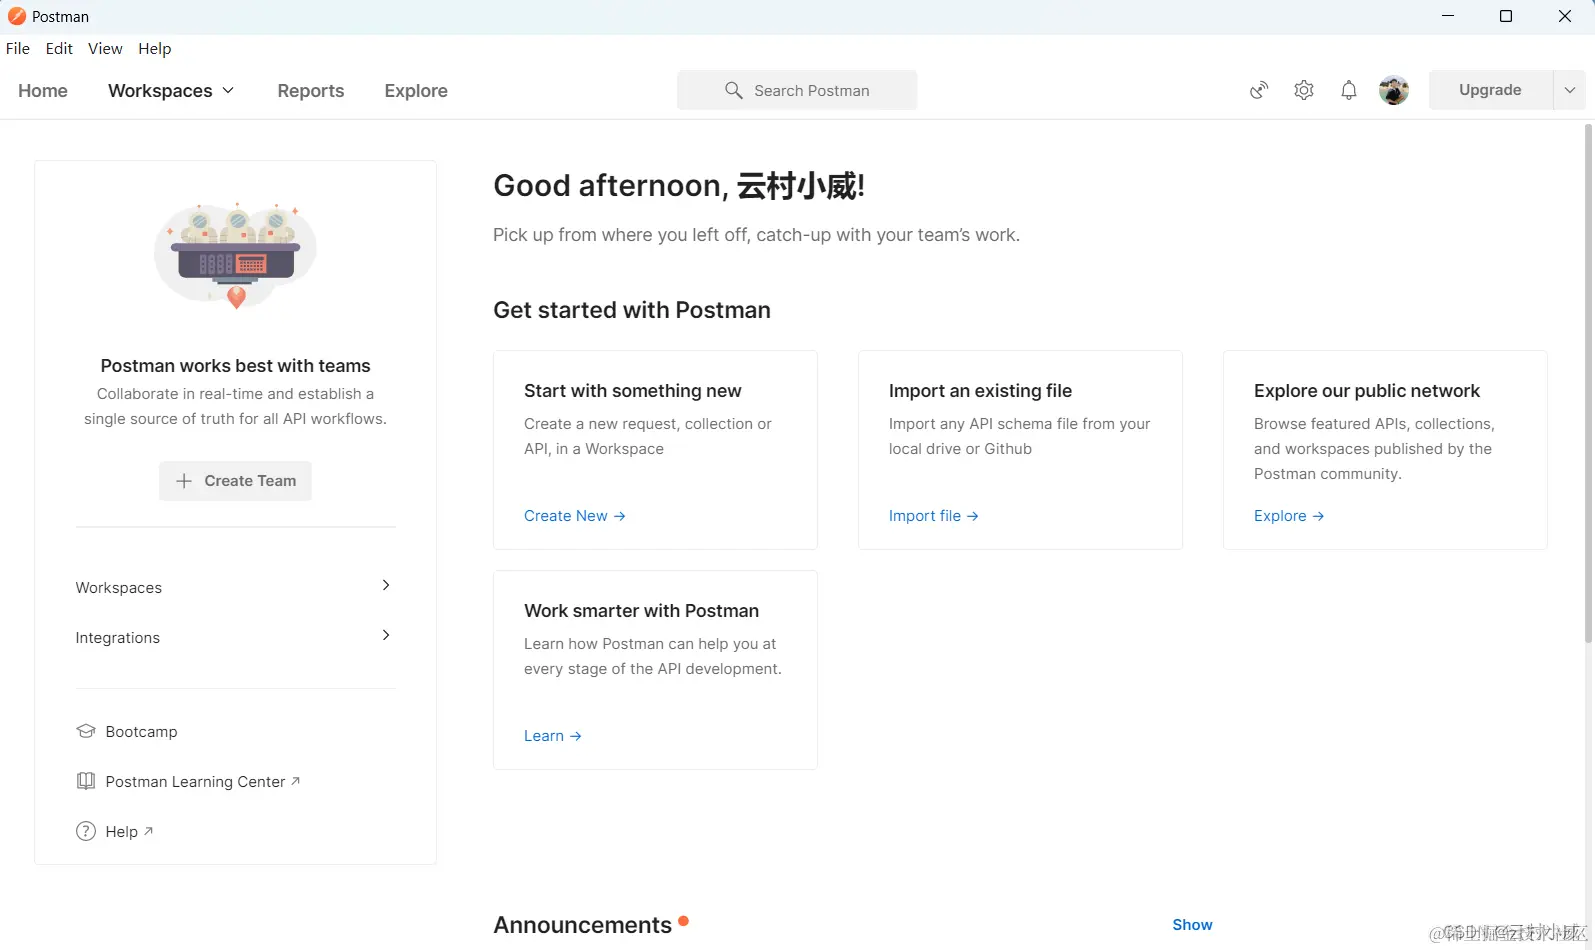The image size is (1595, 950).
Task: Expand the Workspaces dropdown chevron
Action: [x=228, y=90]
